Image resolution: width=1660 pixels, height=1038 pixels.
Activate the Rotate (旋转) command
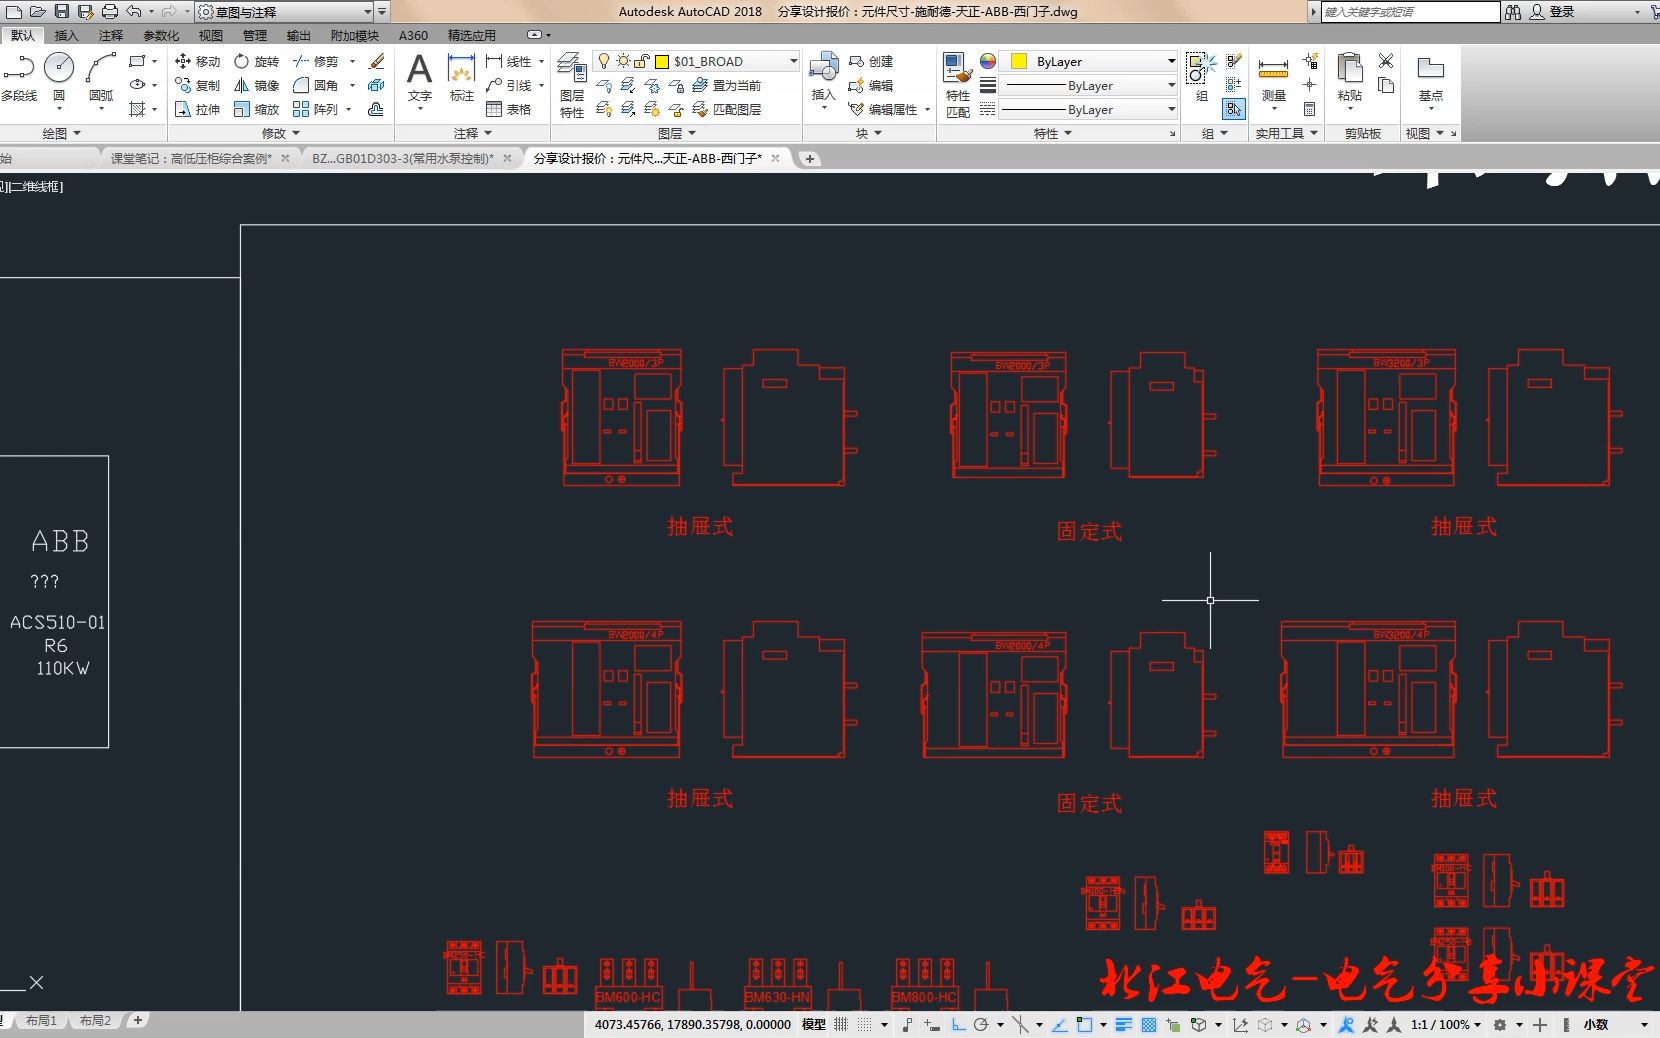pyautogui.click(x=256, y=61)
